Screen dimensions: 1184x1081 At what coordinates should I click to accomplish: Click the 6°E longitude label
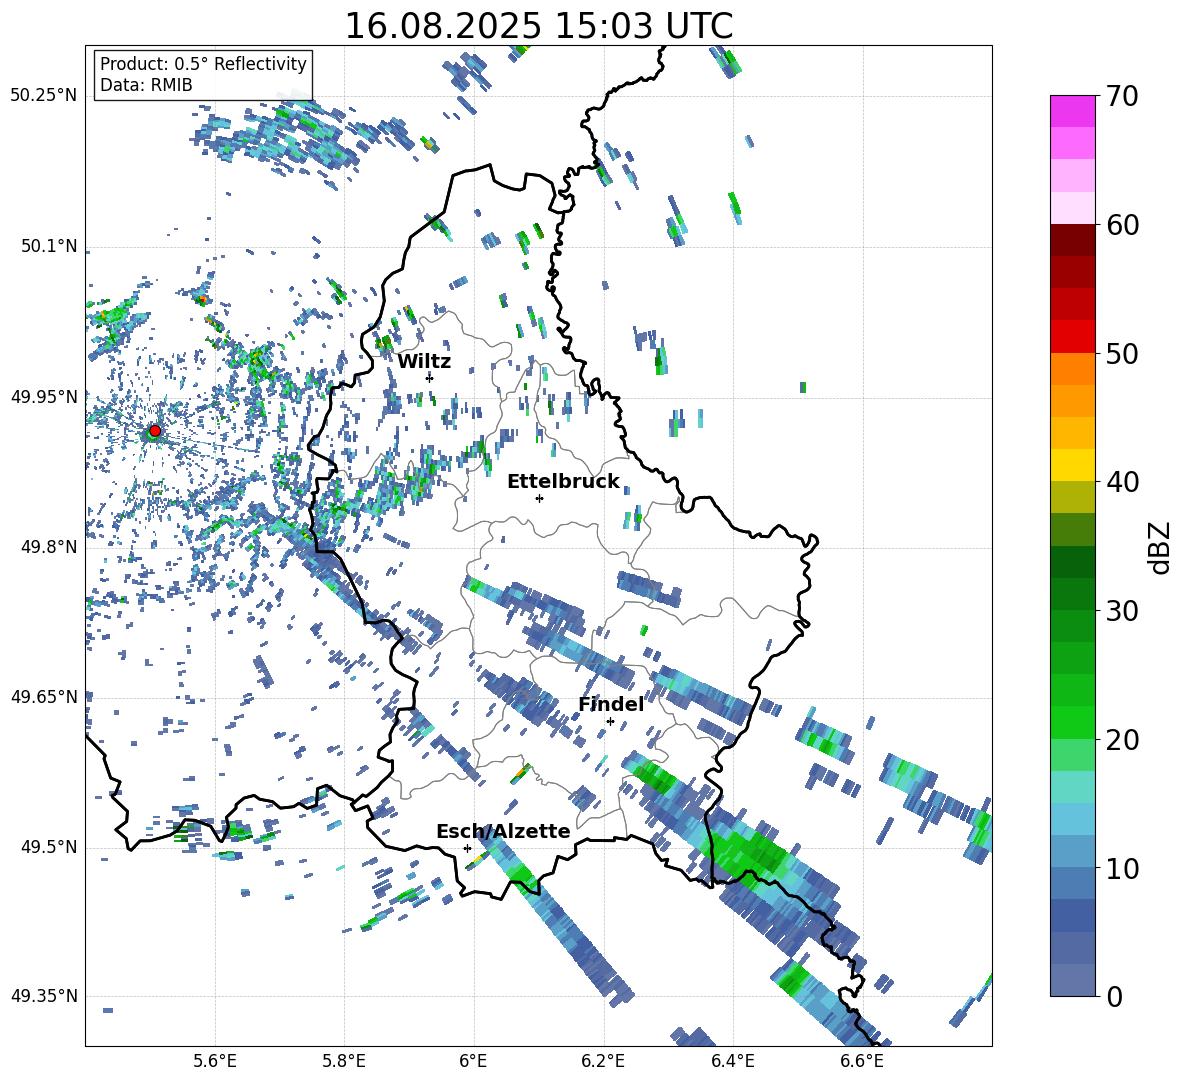coord(473,1061)
